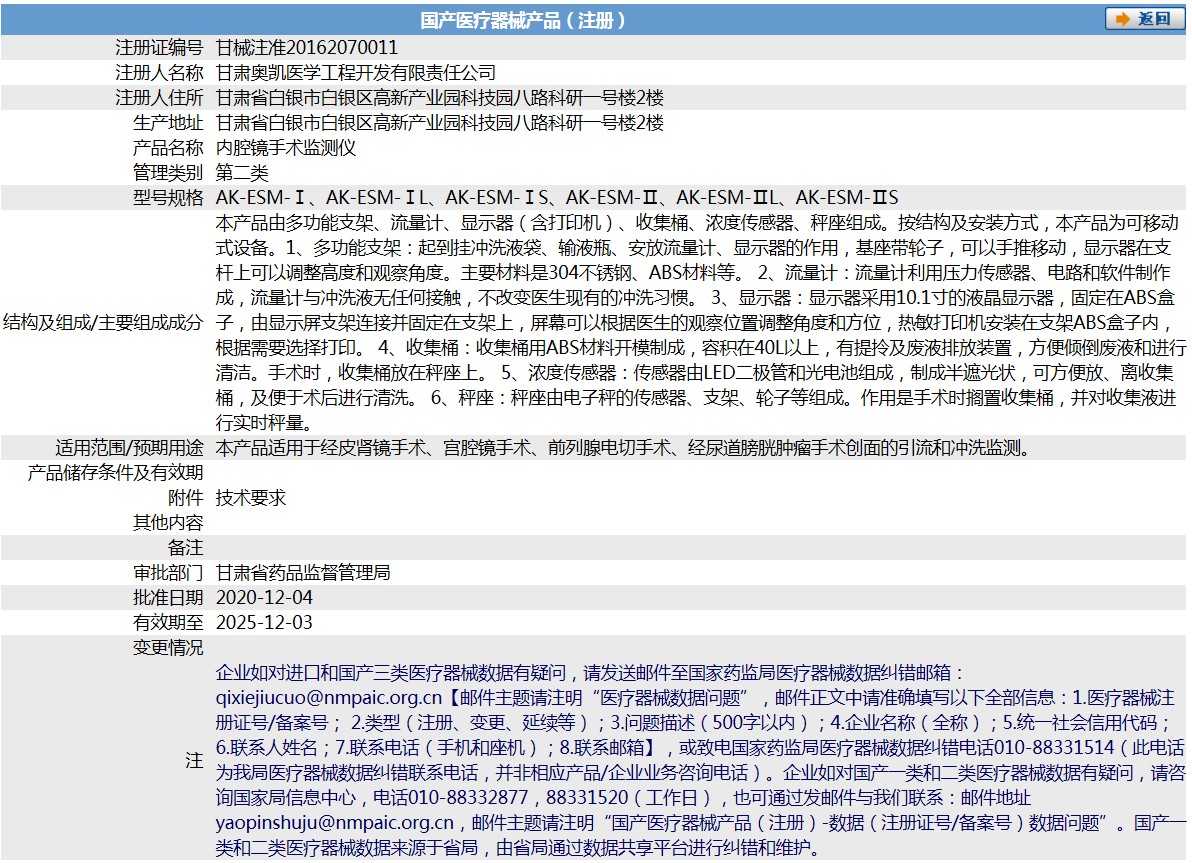Click the intended-use text starting 本产品适用于经皮肾镜手术
Screen dimensions: 1192x863
click(x=625, y=448)
